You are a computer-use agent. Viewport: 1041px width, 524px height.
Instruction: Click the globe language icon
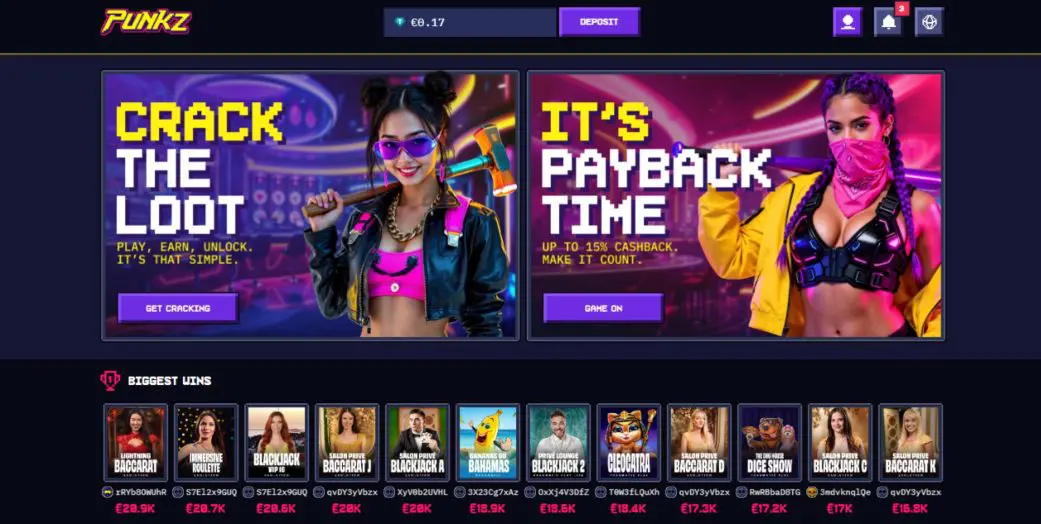929,22
